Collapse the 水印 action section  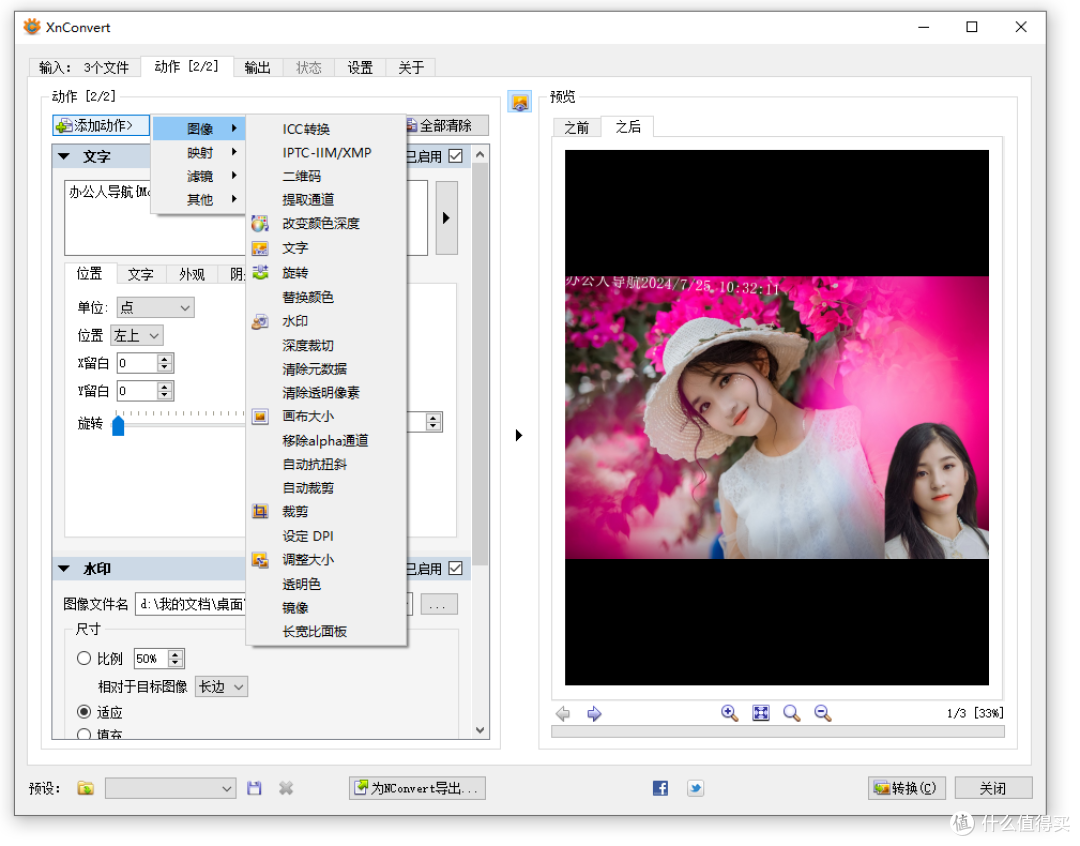[x=64, y=568]
